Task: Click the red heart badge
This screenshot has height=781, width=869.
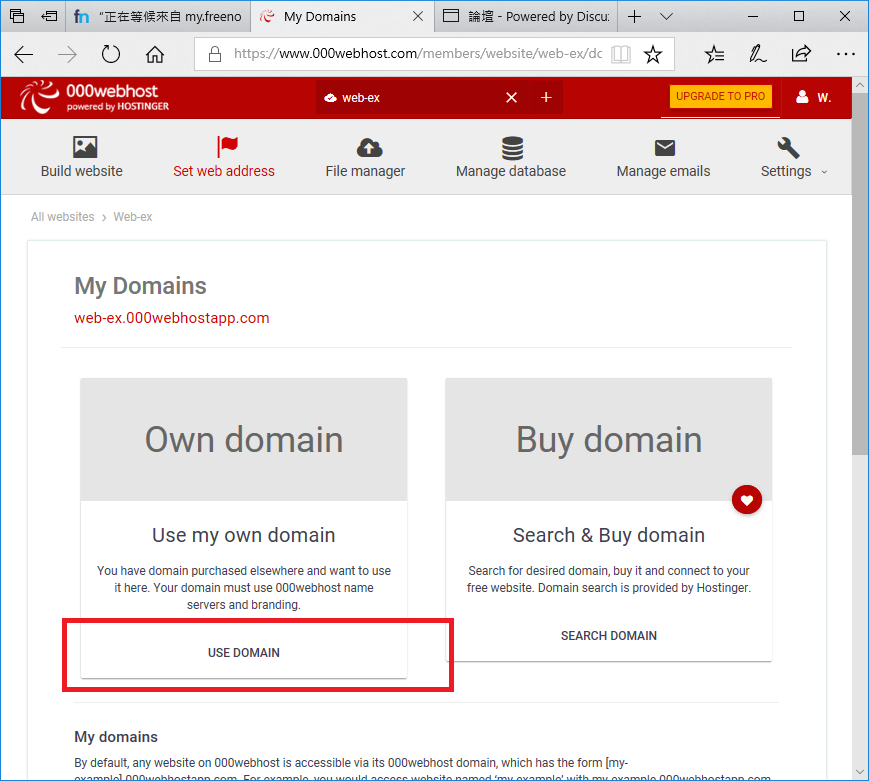Action: pyautogui.click(x=747, y=500)
